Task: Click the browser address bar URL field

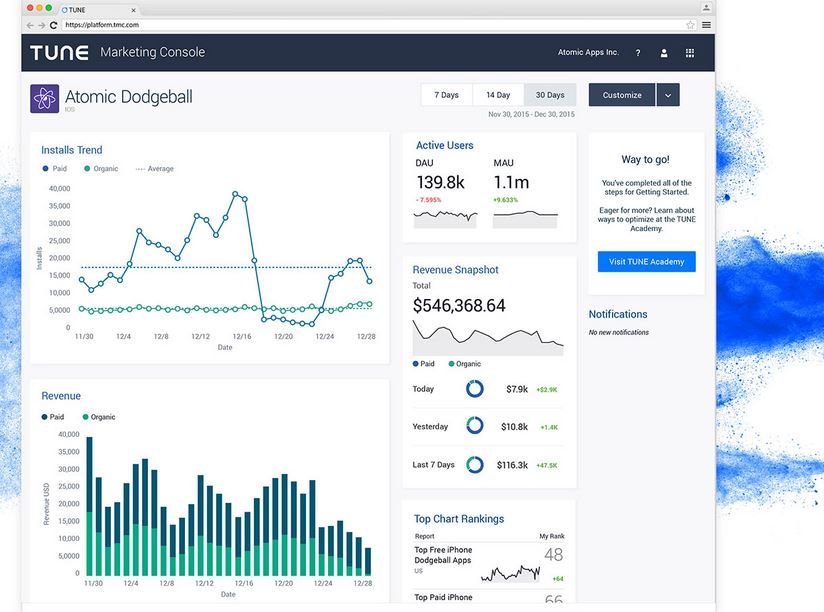Action: (370, 24)
